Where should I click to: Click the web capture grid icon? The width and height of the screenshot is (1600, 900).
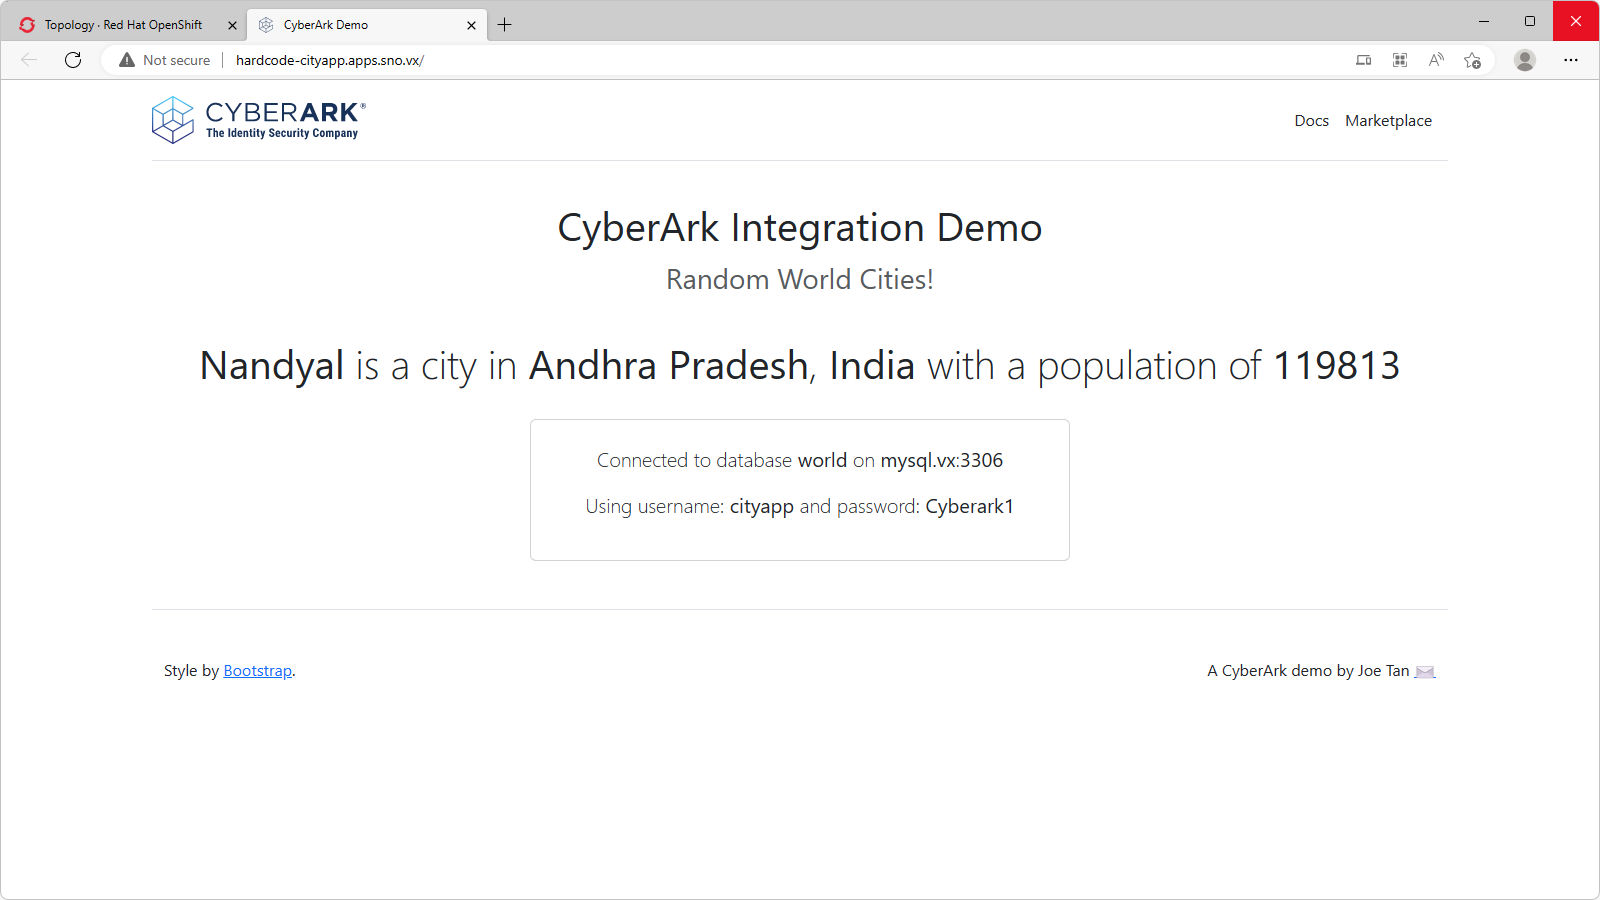(x=1399, y=60)
